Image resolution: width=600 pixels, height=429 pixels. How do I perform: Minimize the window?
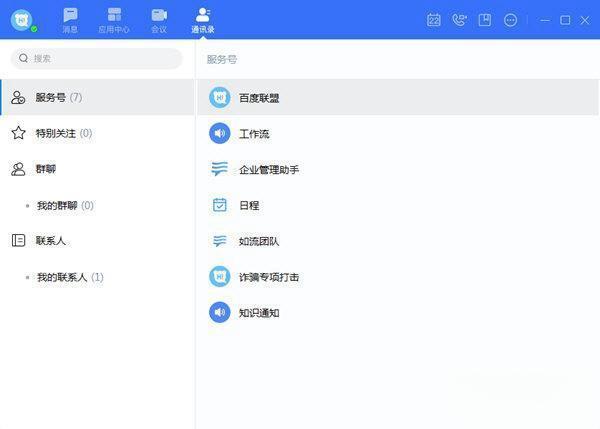[x=545, y=20]
